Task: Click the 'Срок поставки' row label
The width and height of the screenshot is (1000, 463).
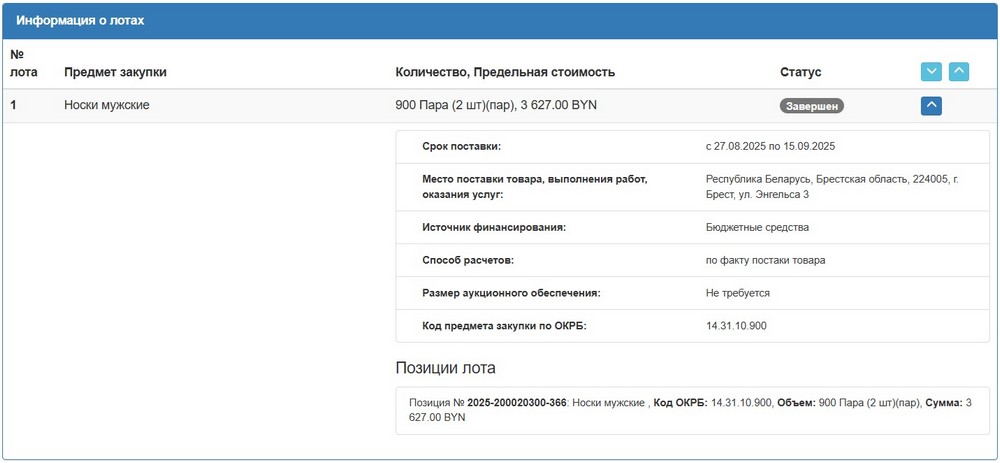Action: 462,146
